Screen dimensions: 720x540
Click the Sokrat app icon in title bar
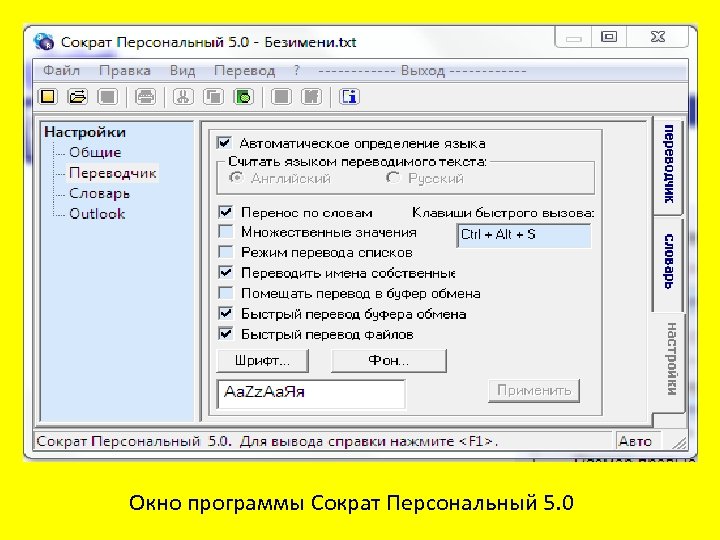pos(44,41)
